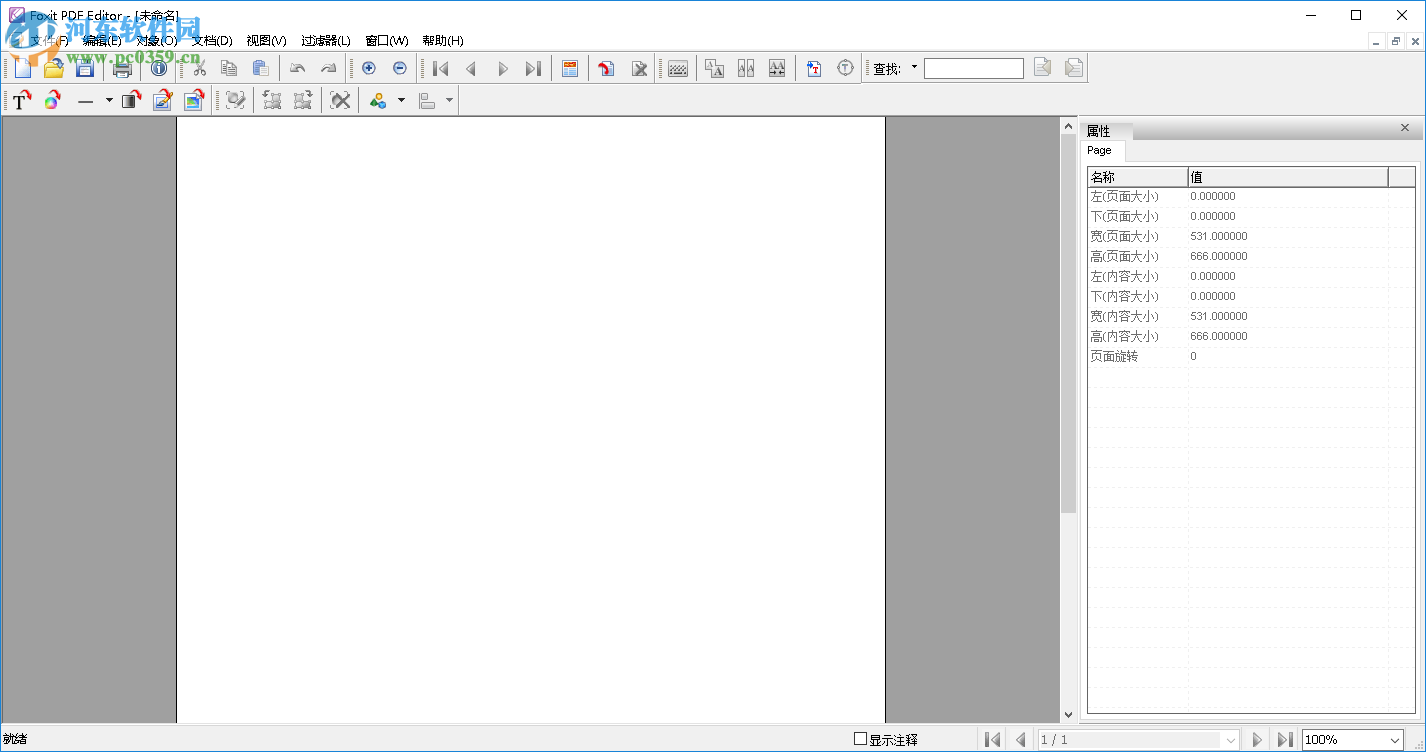Click the Print icon on the toolbar
Viewport: 1426px width, 752px height.
(122, 68)
